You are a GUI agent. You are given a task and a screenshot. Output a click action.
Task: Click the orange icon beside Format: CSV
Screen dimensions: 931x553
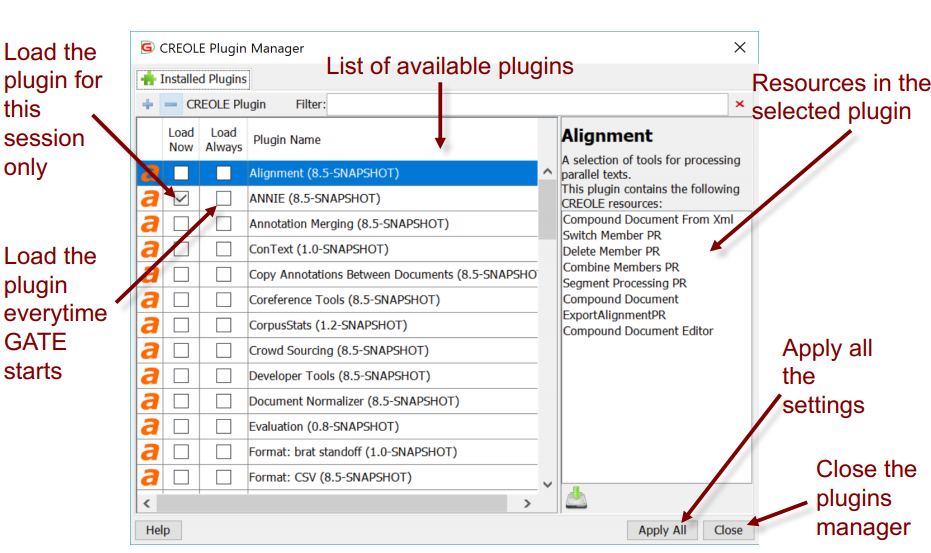[150, 478]
